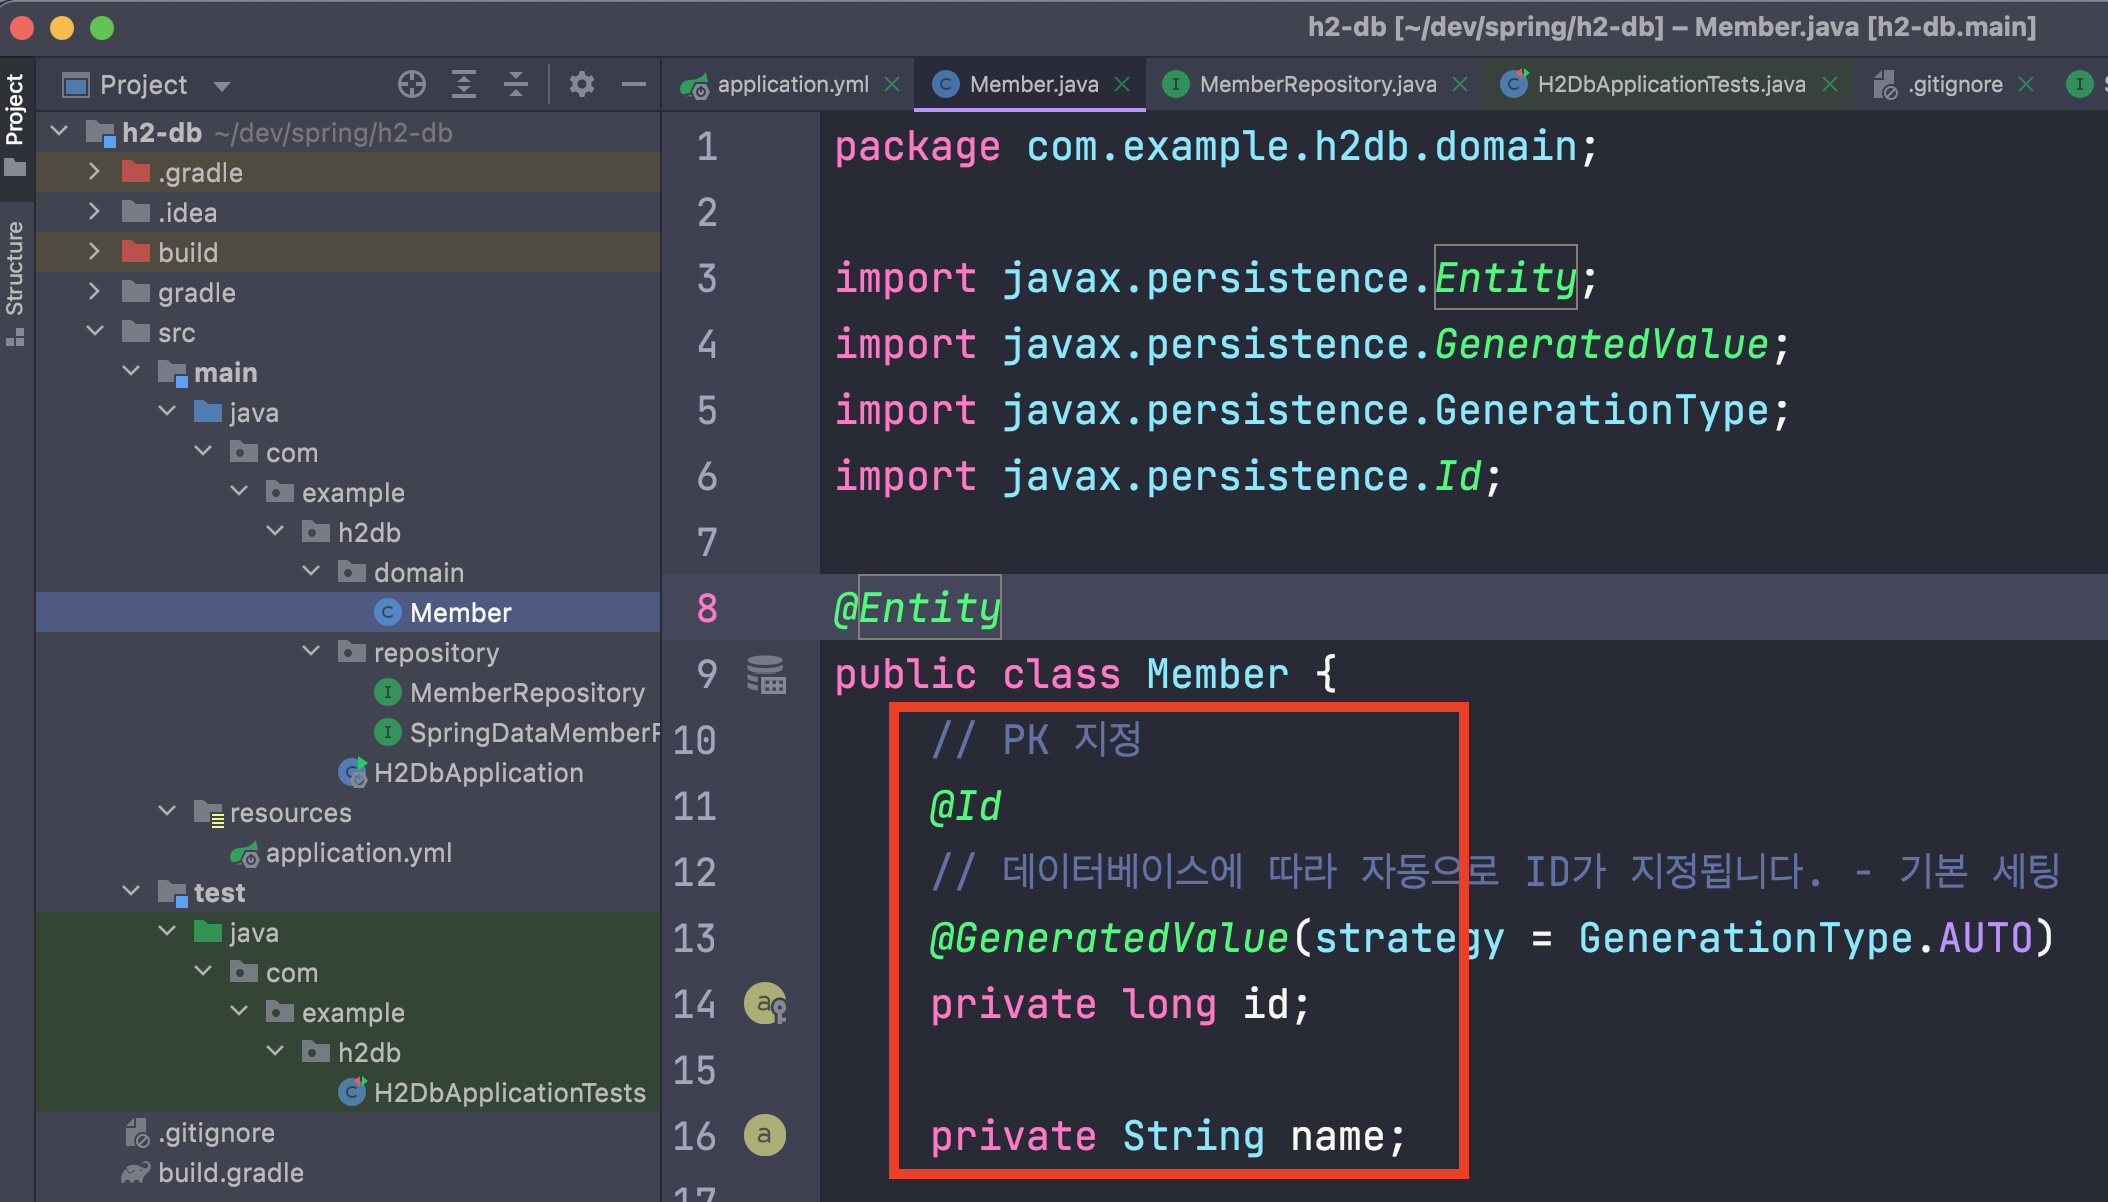This screenshot has height=1202, width=2108.
Task: Expand the build folder
Action: 94,251
